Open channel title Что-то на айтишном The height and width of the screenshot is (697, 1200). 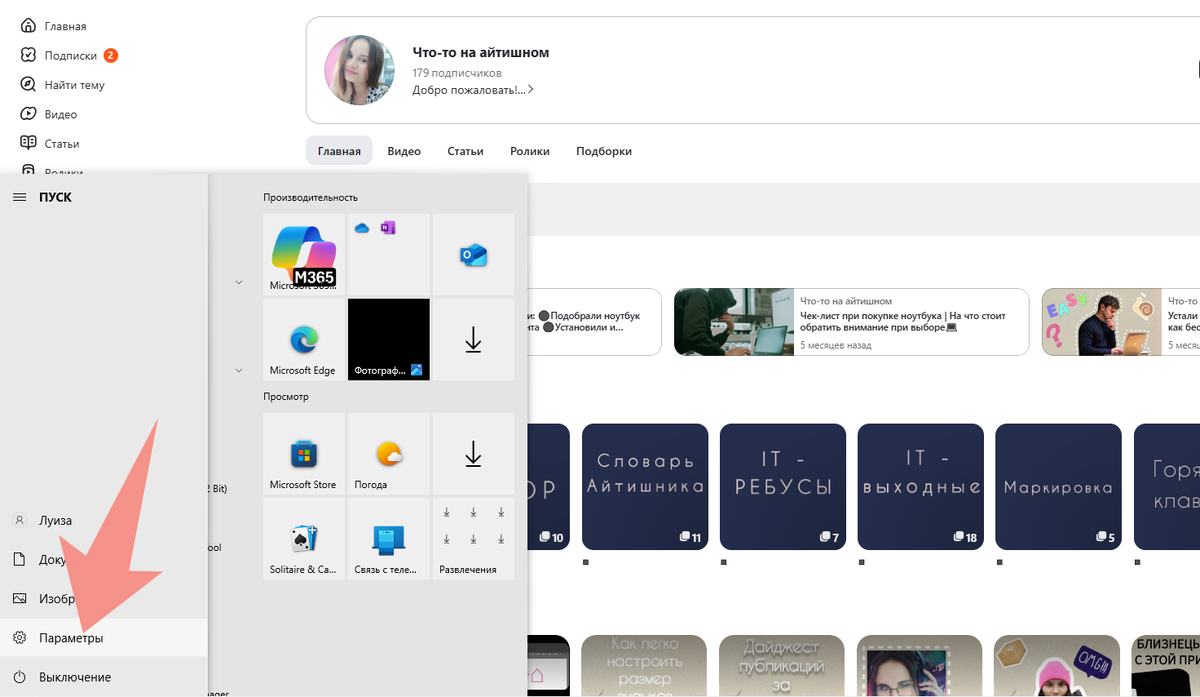(481, 52)
